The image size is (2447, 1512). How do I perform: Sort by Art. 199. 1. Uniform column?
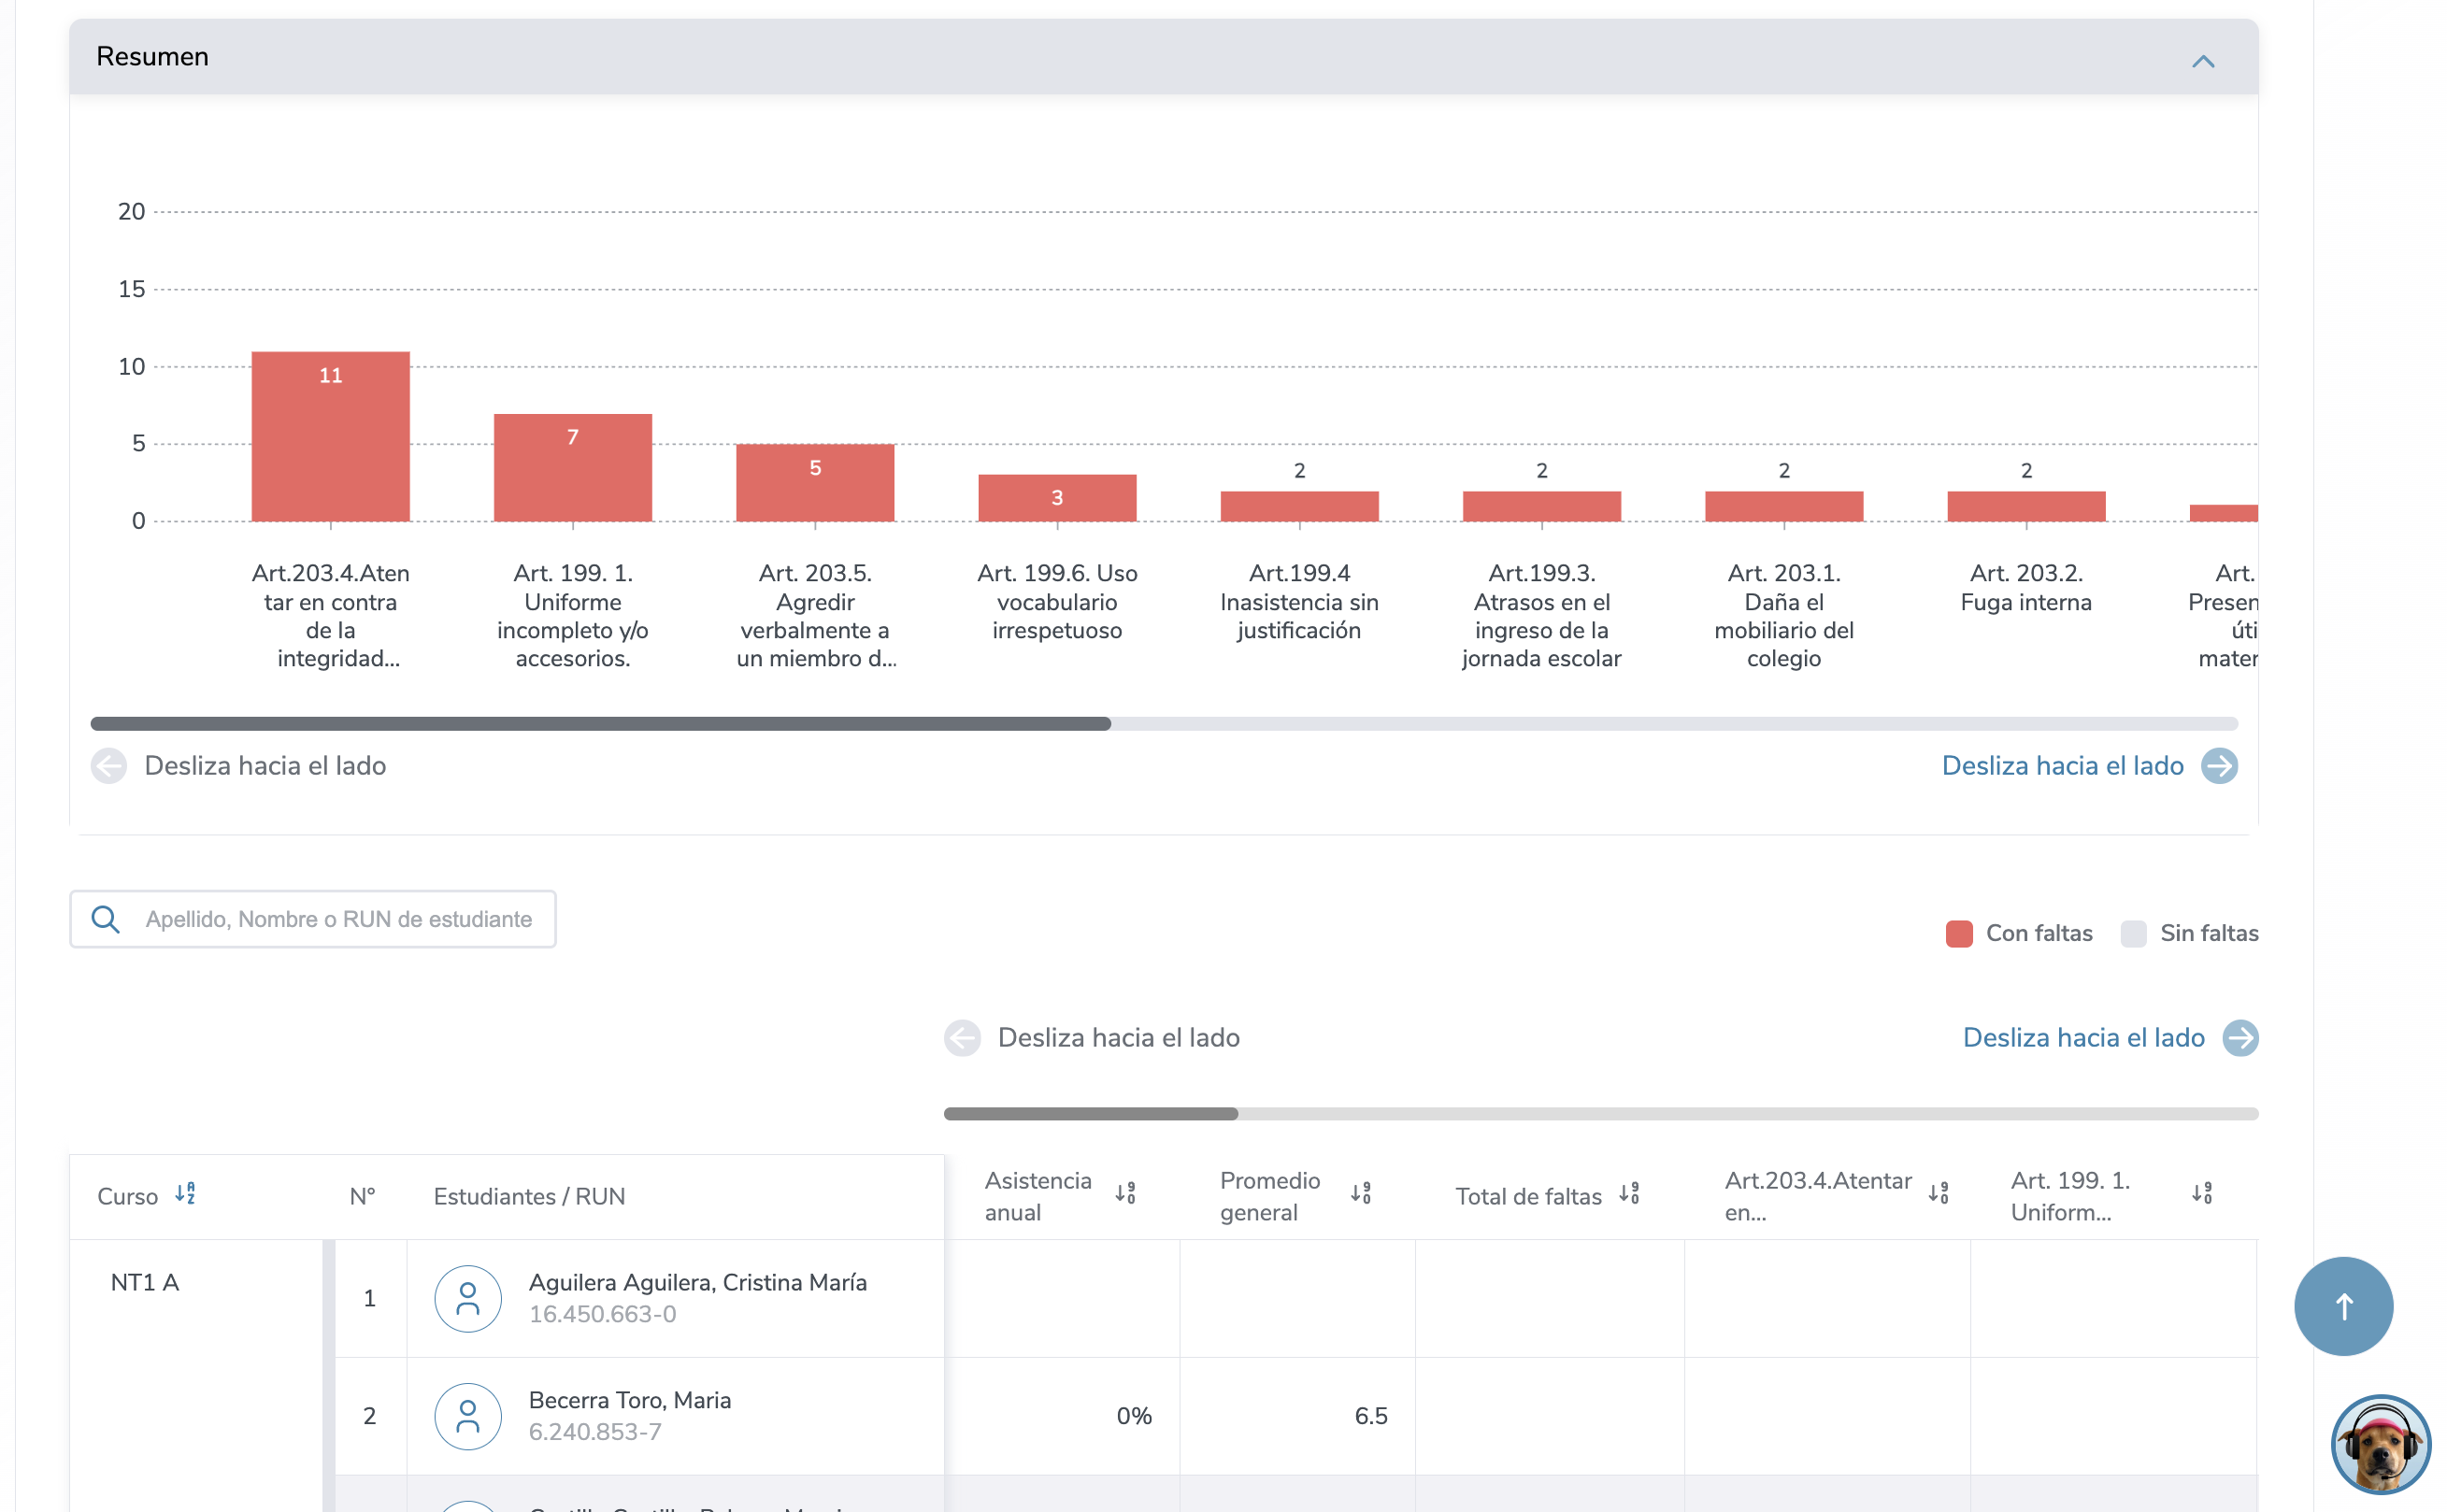(x=2201, y=1194)
